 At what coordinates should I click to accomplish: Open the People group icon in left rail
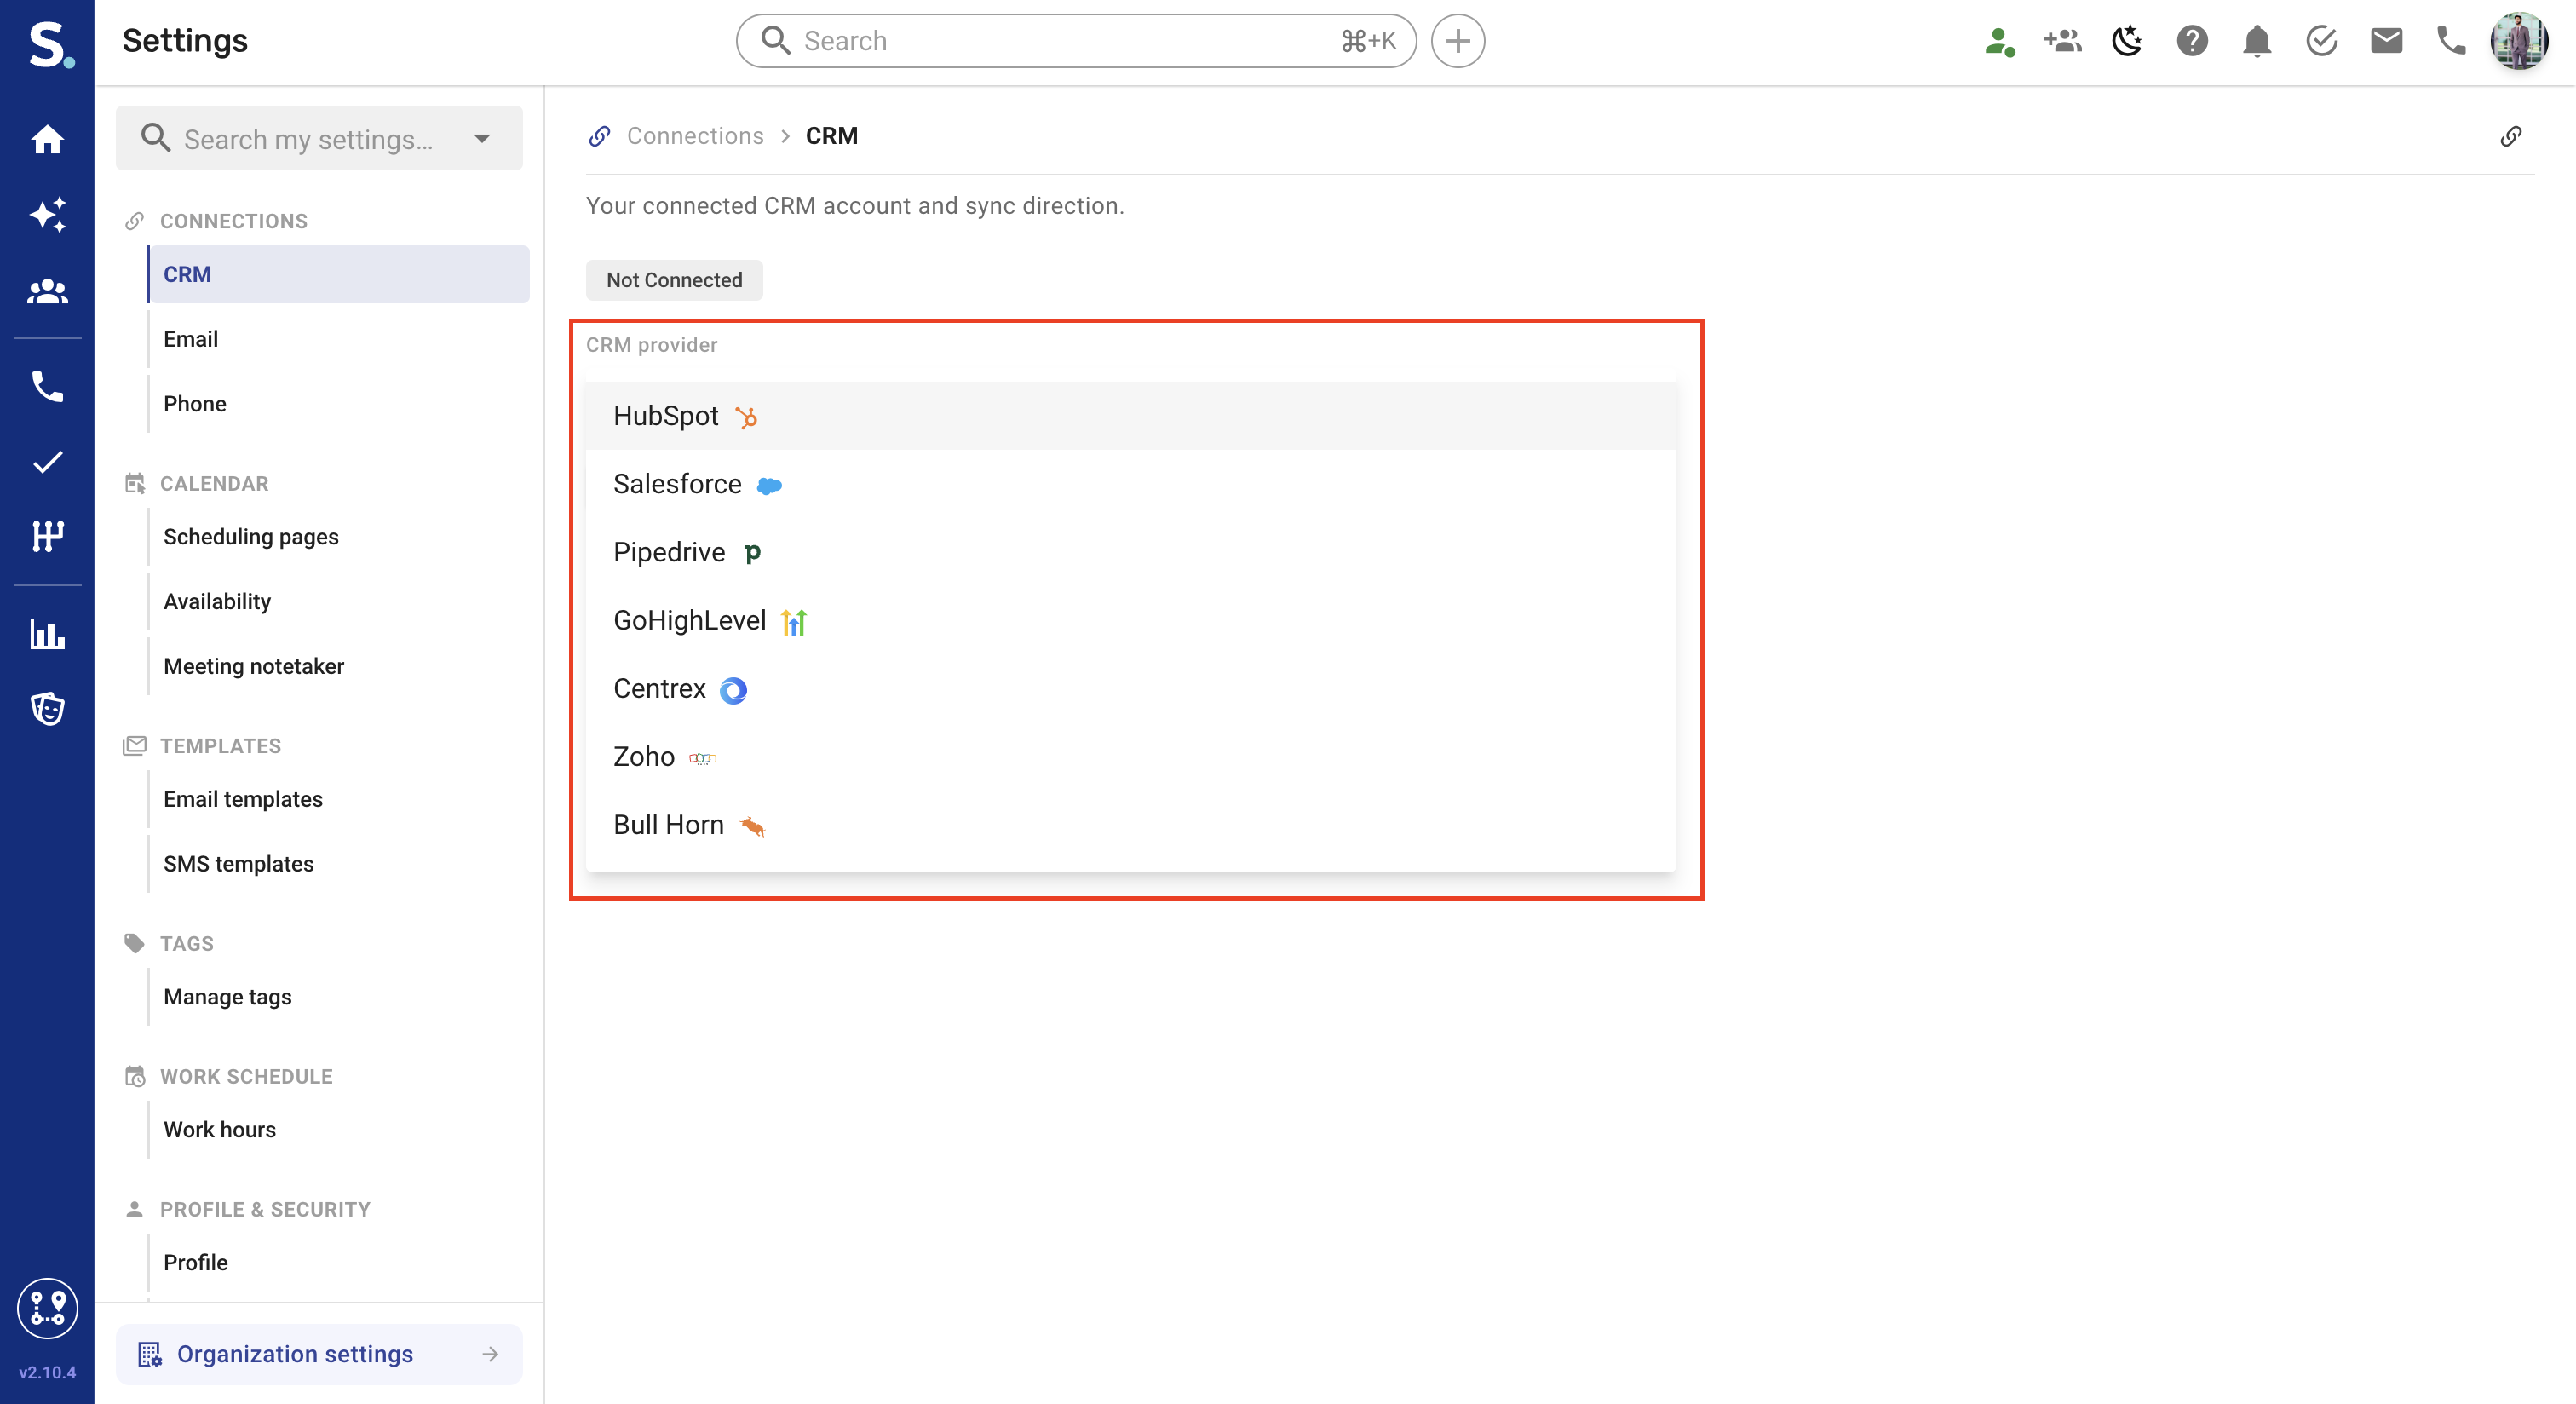coord(47,291)
